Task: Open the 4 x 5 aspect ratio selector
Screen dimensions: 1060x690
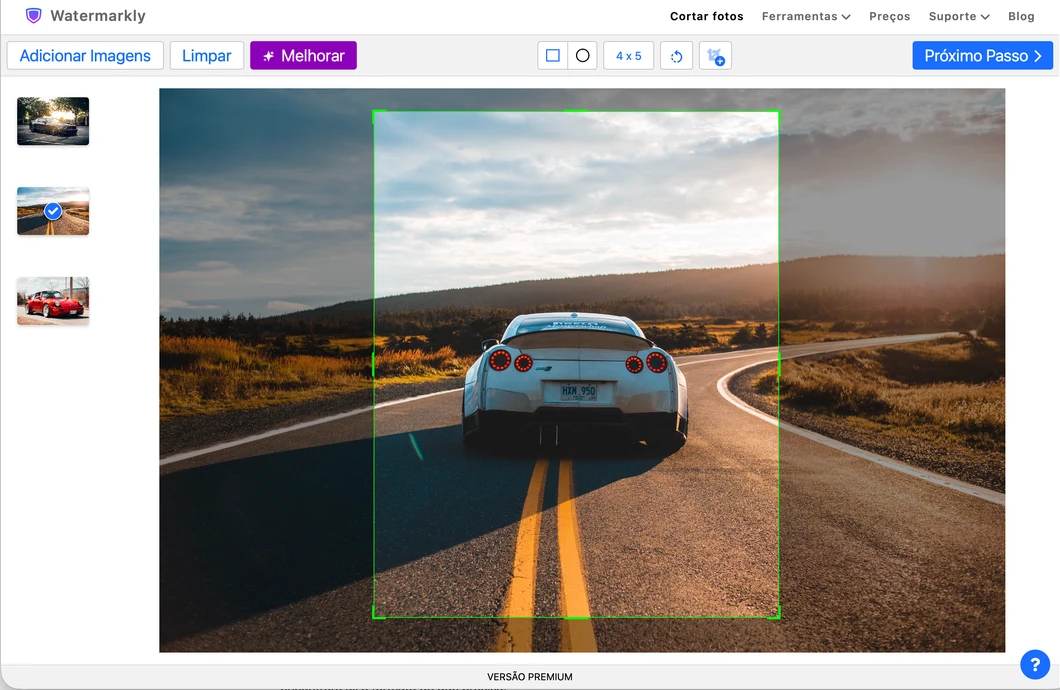Action: (628, 55)
